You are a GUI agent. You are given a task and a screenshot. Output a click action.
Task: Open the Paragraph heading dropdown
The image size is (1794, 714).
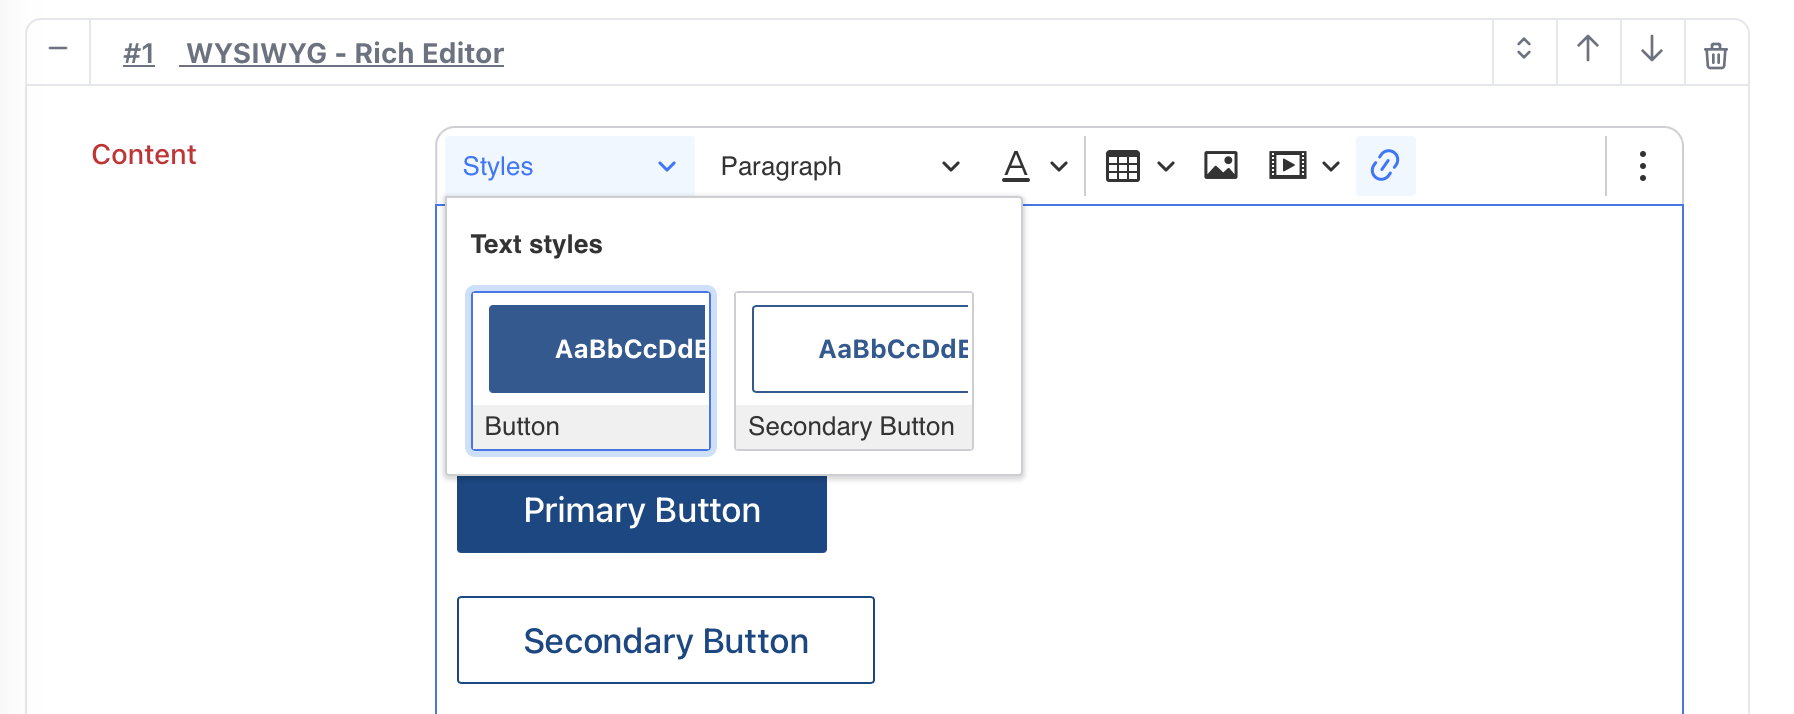(x=840, y=166)
